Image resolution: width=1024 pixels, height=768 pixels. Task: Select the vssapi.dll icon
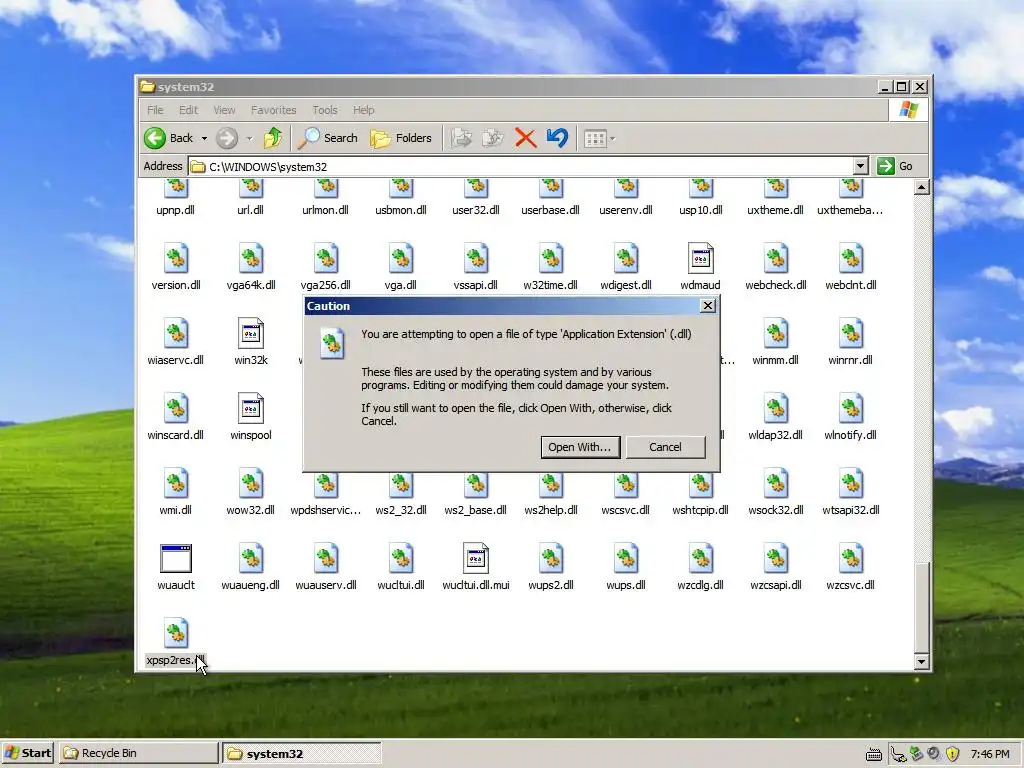click(x=475, y=259)
